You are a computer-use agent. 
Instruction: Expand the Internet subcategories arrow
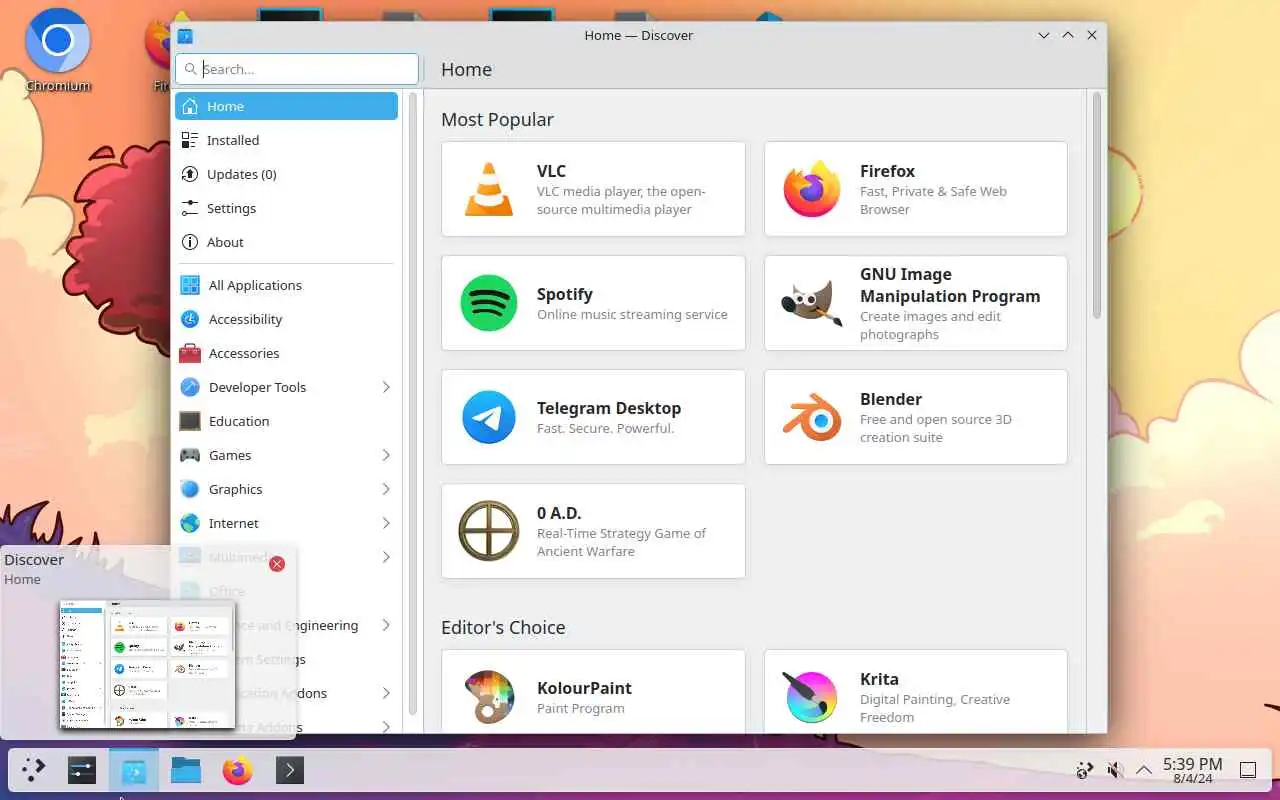(386, 523)
